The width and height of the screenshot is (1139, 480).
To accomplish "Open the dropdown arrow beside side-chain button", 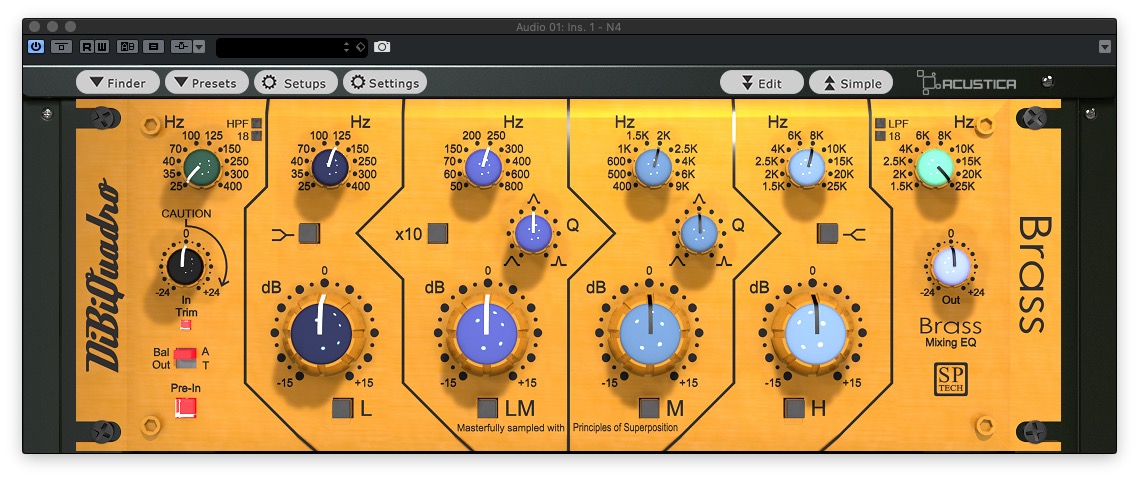I will (199, 46).
